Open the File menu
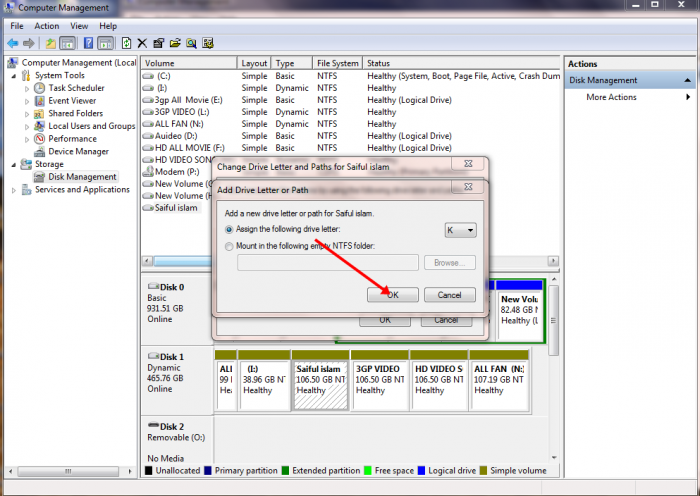The image size is (700, 496). (17, 26)
